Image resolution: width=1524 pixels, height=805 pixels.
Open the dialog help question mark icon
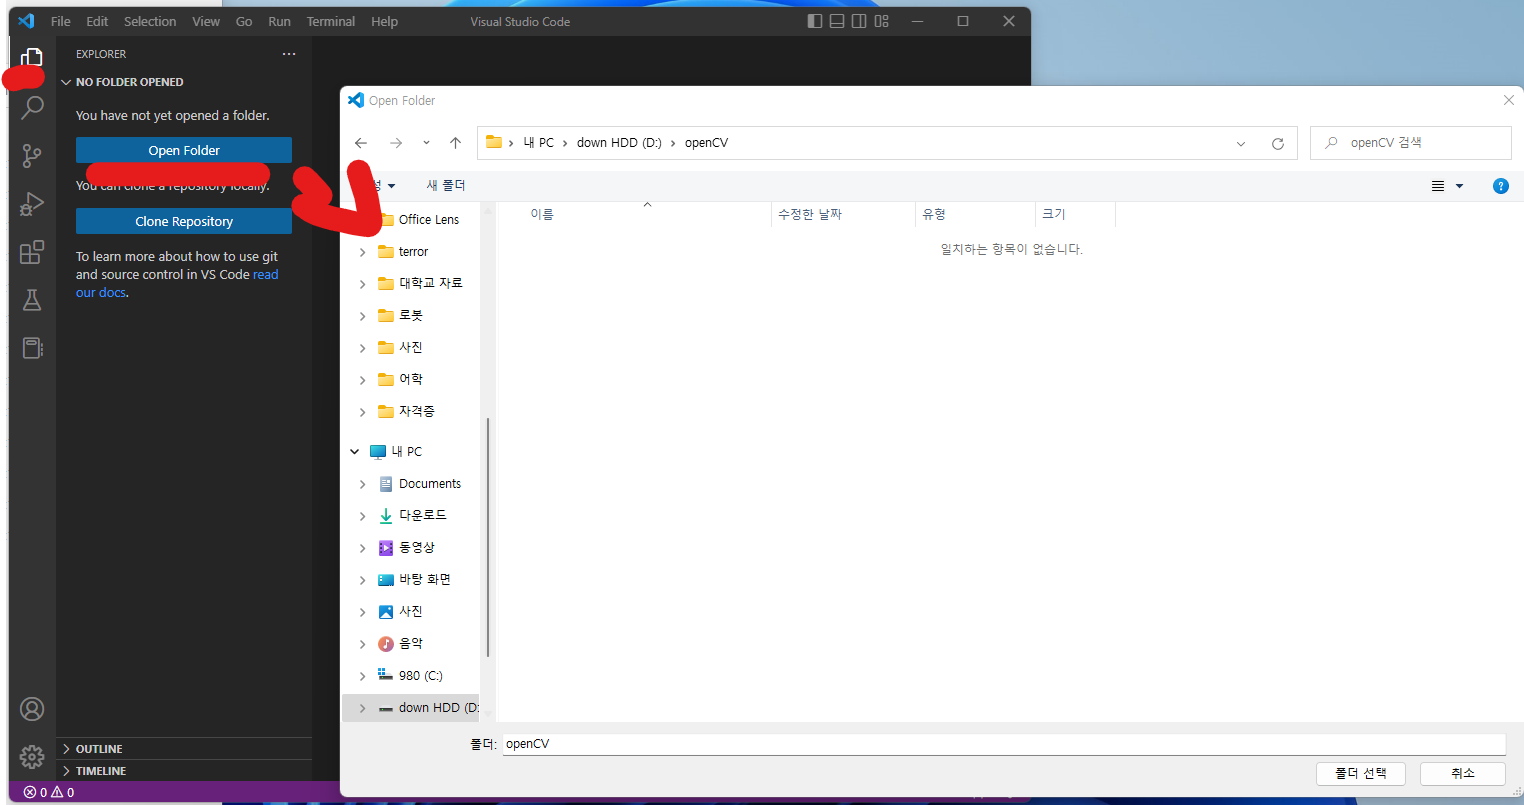1500,186
